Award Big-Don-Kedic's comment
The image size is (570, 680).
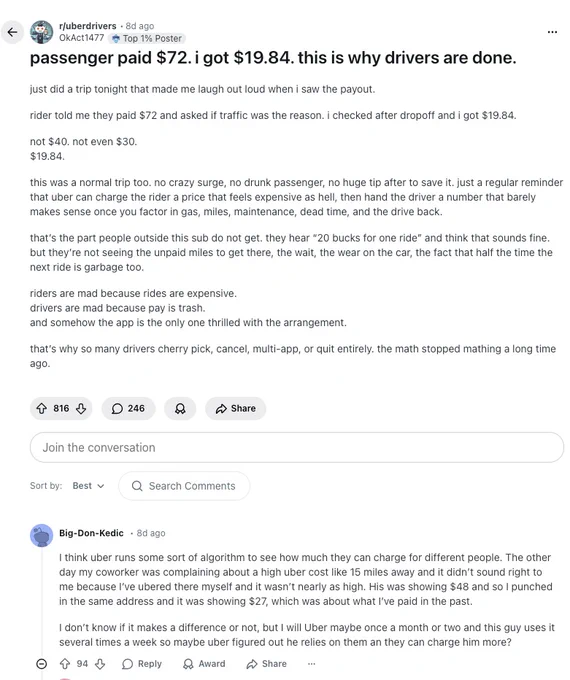pos(204,664)
